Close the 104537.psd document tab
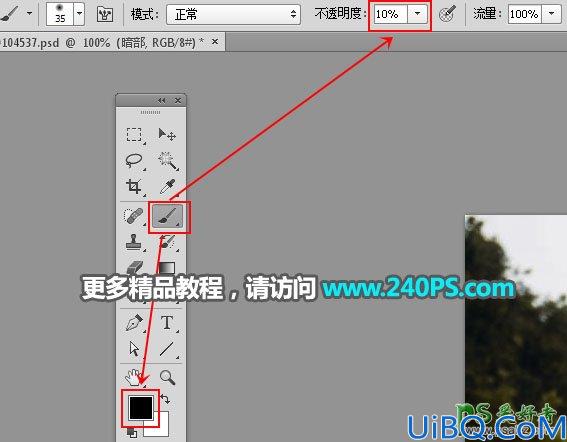The image size is (567, 442). pyautogui.click(x=215, y=42)
